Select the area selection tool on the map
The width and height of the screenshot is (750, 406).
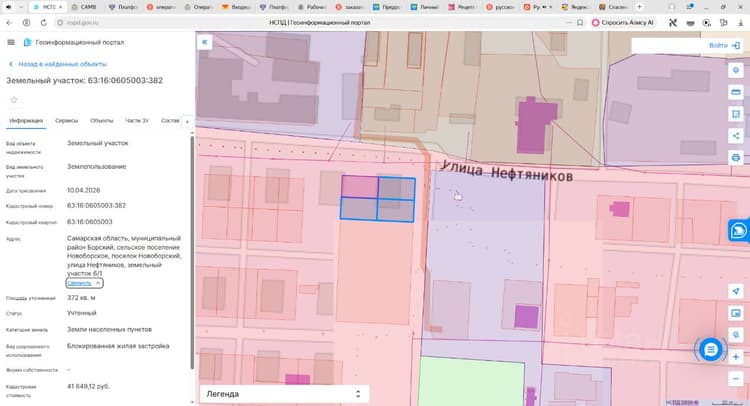(x=736, y=114)
